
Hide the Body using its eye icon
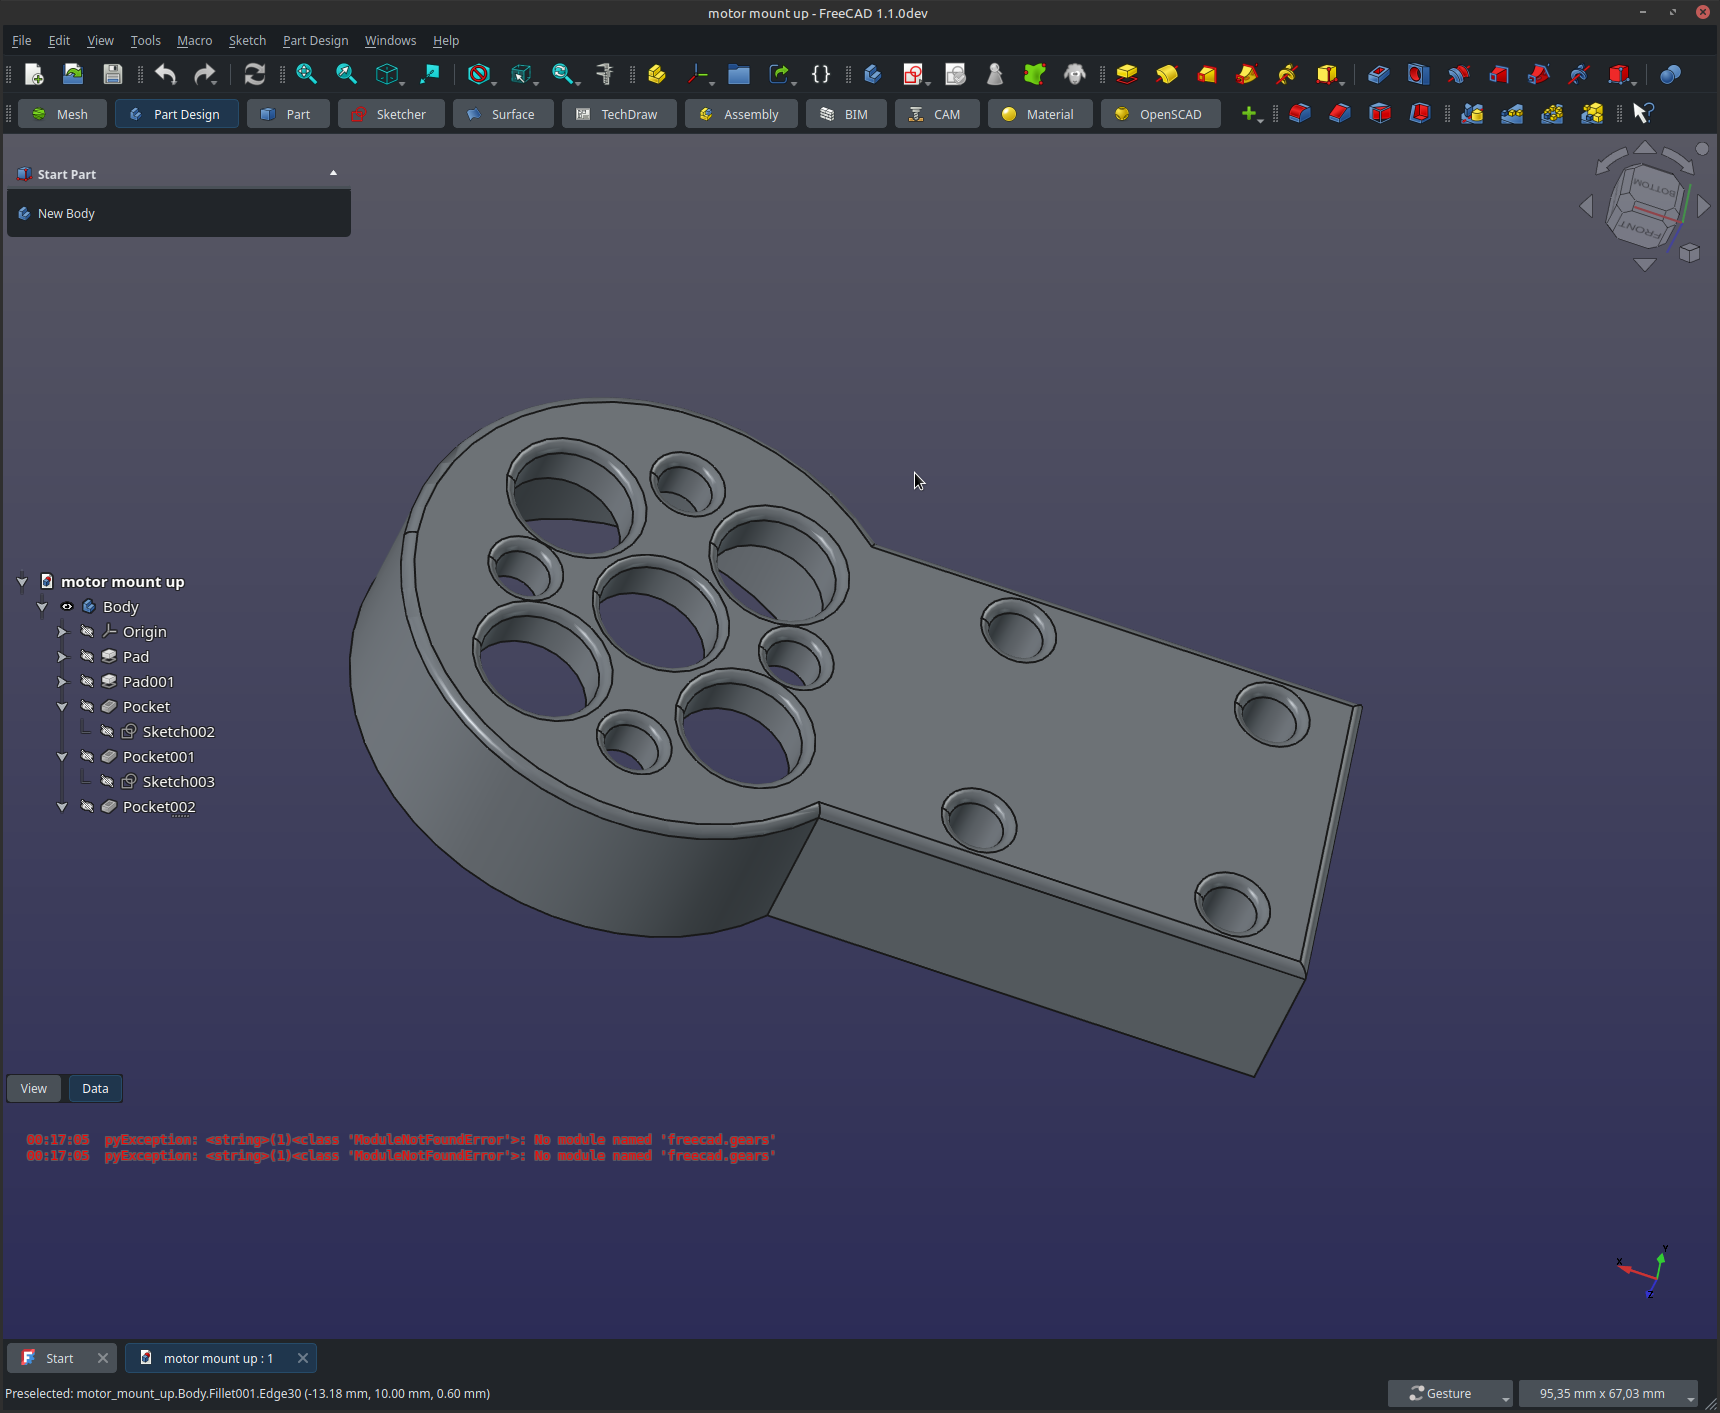pos(67,607)
